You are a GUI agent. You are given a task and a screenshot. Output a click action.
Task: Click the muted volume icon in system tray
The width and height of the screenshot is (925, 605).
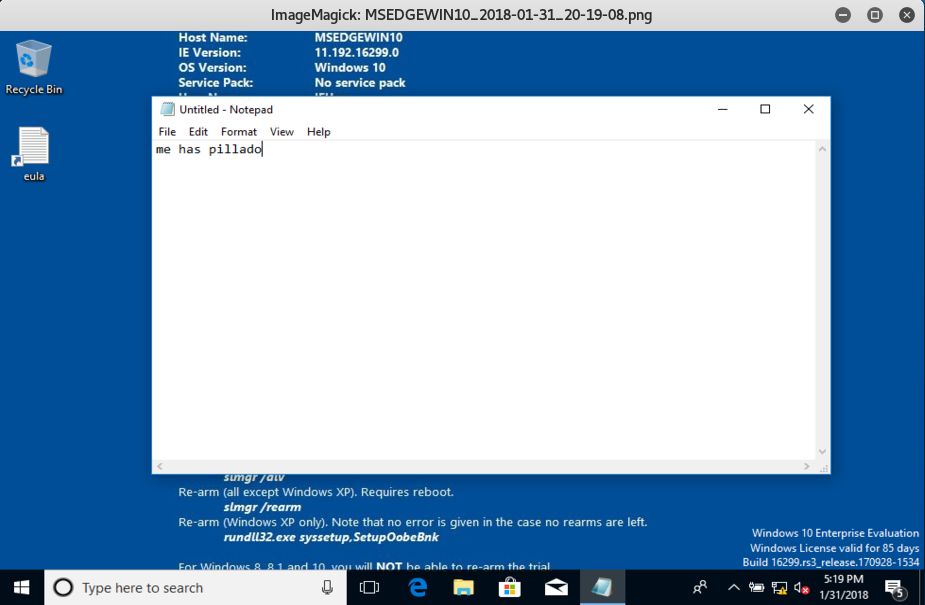[x=801, y=587]
